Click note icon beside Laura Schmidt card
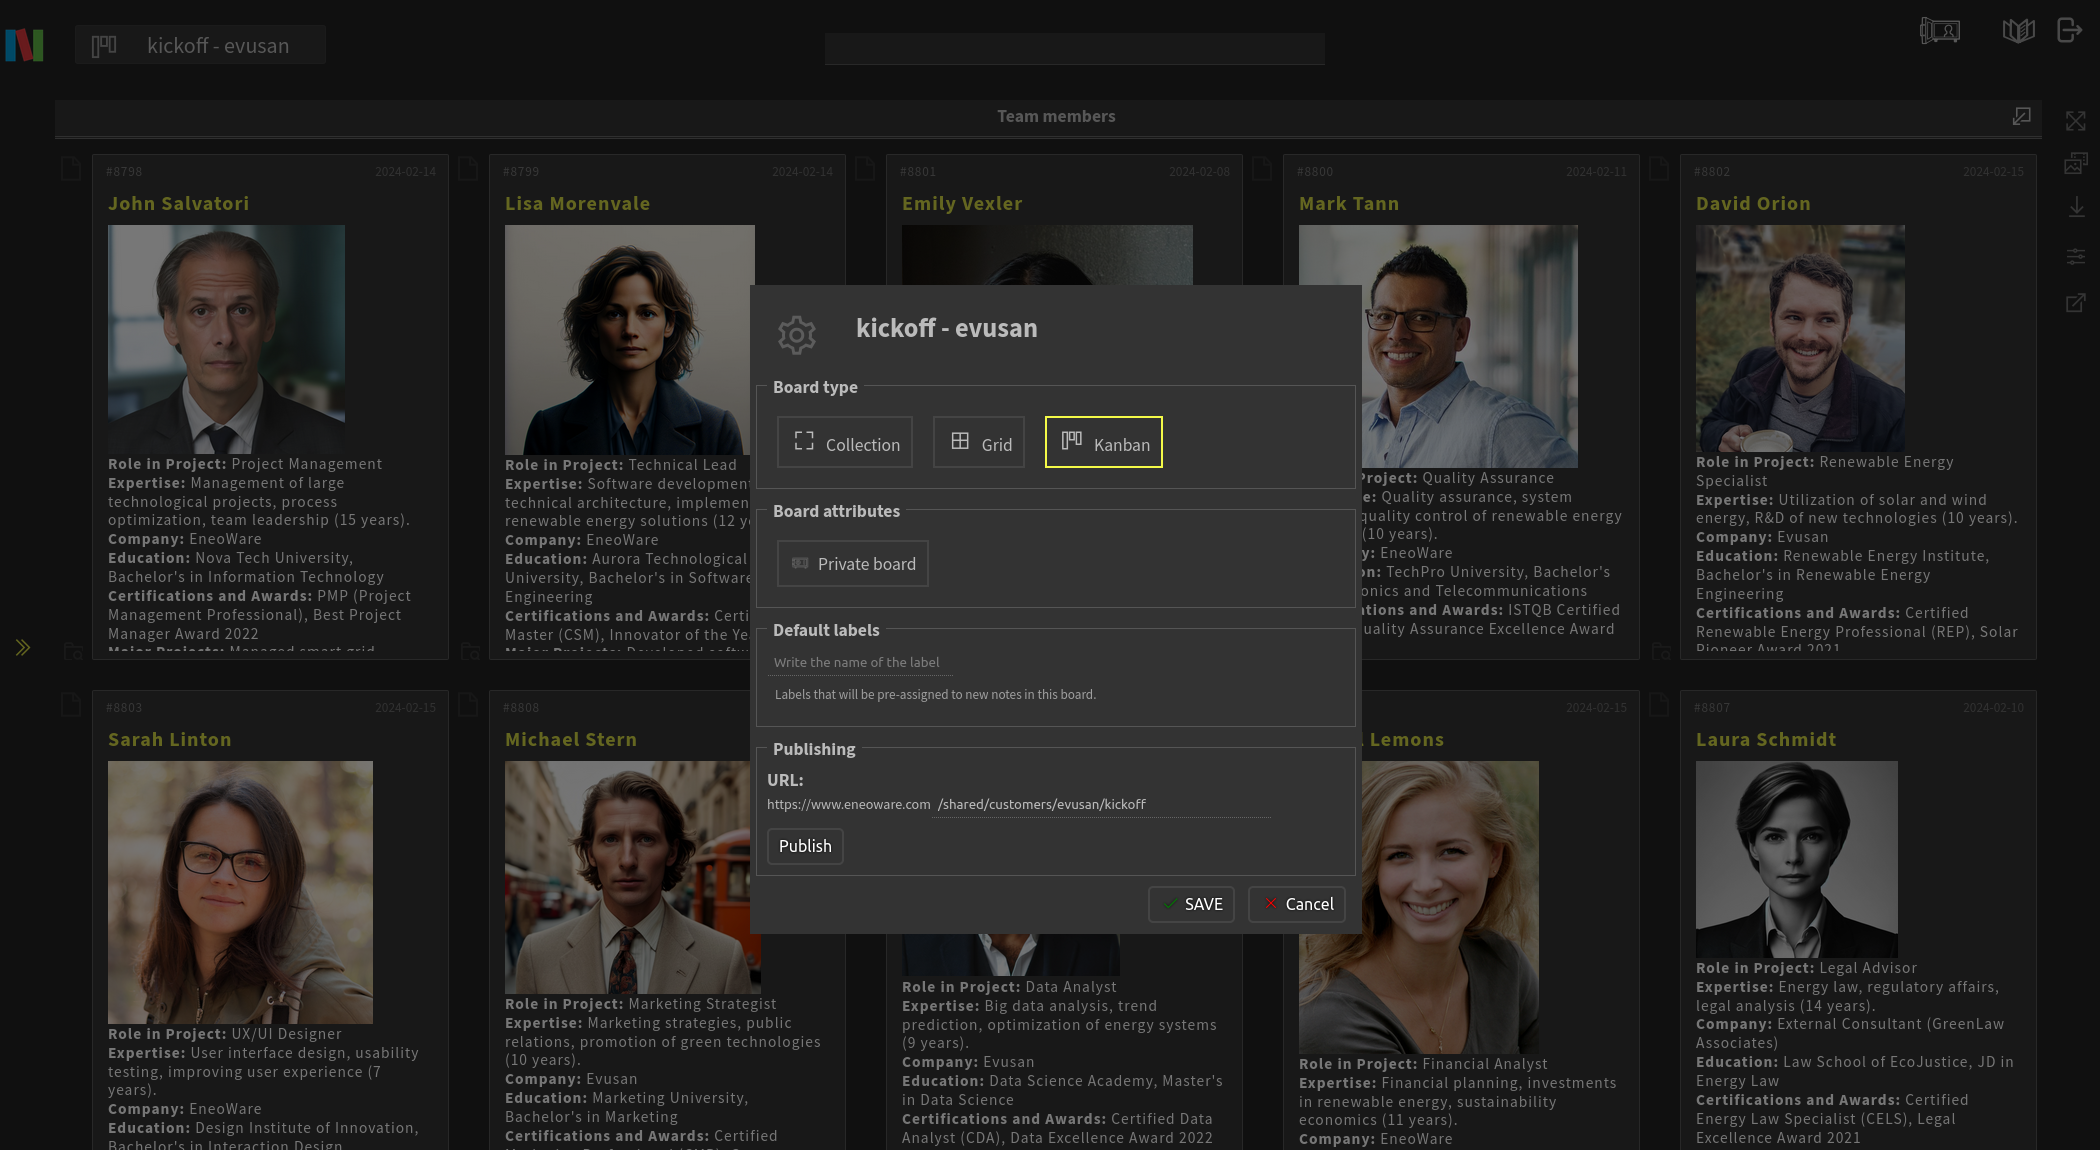The width and height of the screenshot is (2100, 1150). click(1659, 705)
